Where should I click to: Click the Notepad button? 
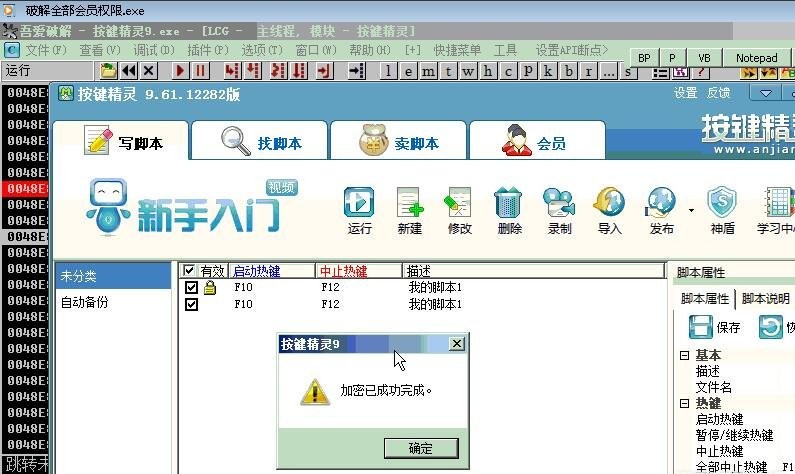coord(756,58)
